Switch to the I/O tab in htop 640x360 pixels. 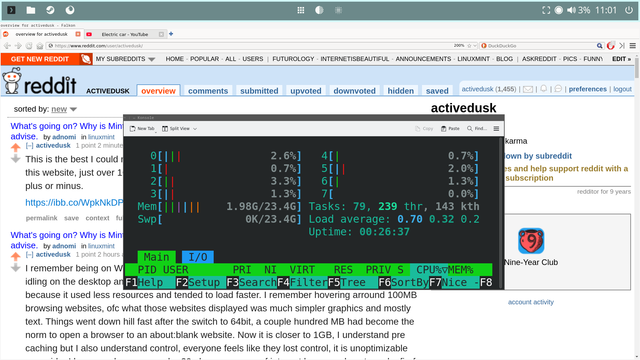(x=198, y=257)
